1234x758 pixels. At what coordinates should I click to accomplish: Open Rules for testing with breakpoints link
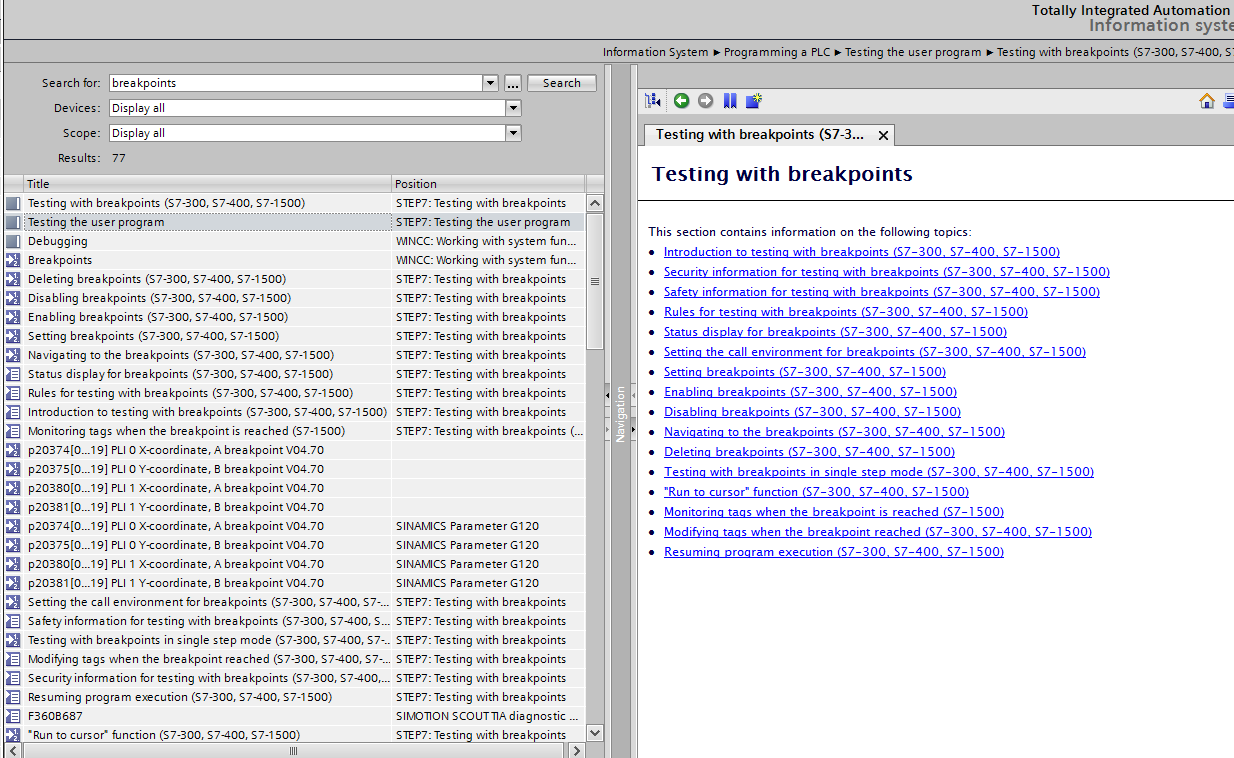pyautogui.click(x=846, y=312)
